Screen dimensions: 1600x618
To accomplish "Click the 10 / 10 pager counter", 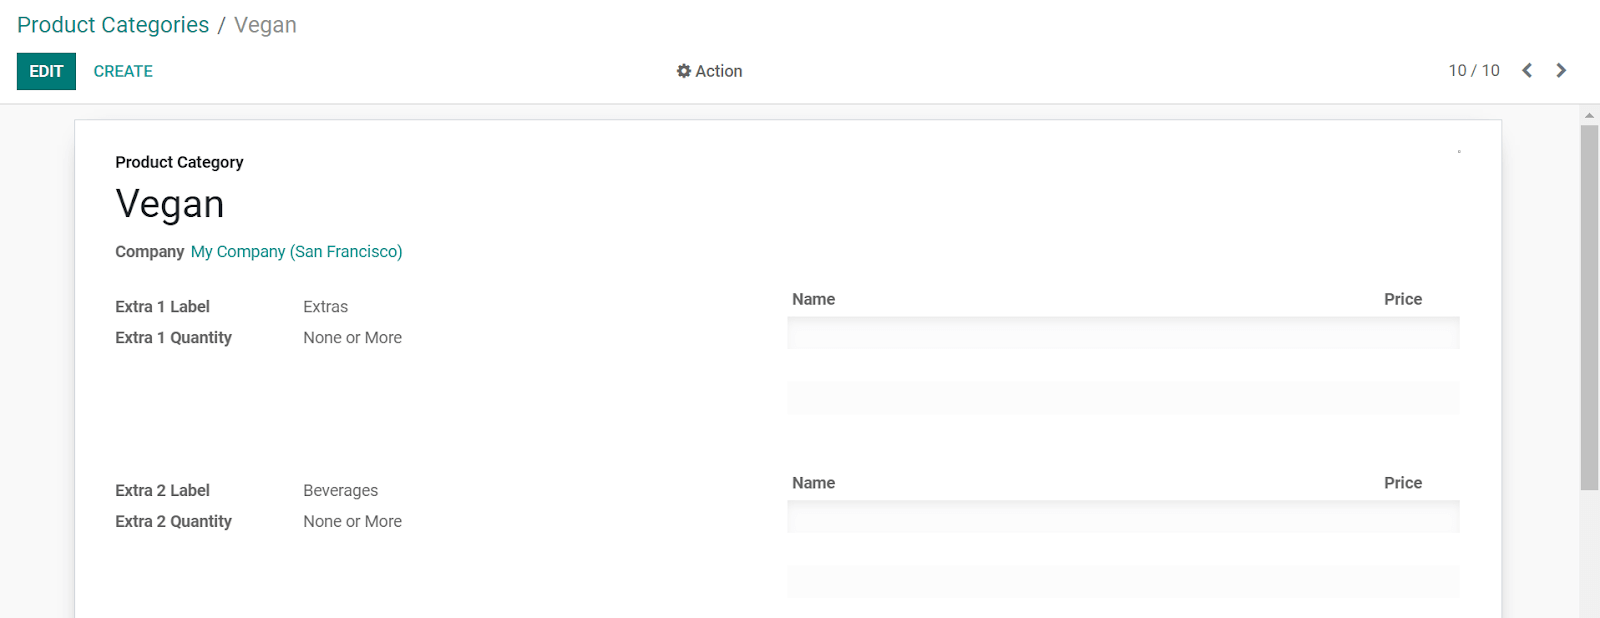I will coord(1474,70).
